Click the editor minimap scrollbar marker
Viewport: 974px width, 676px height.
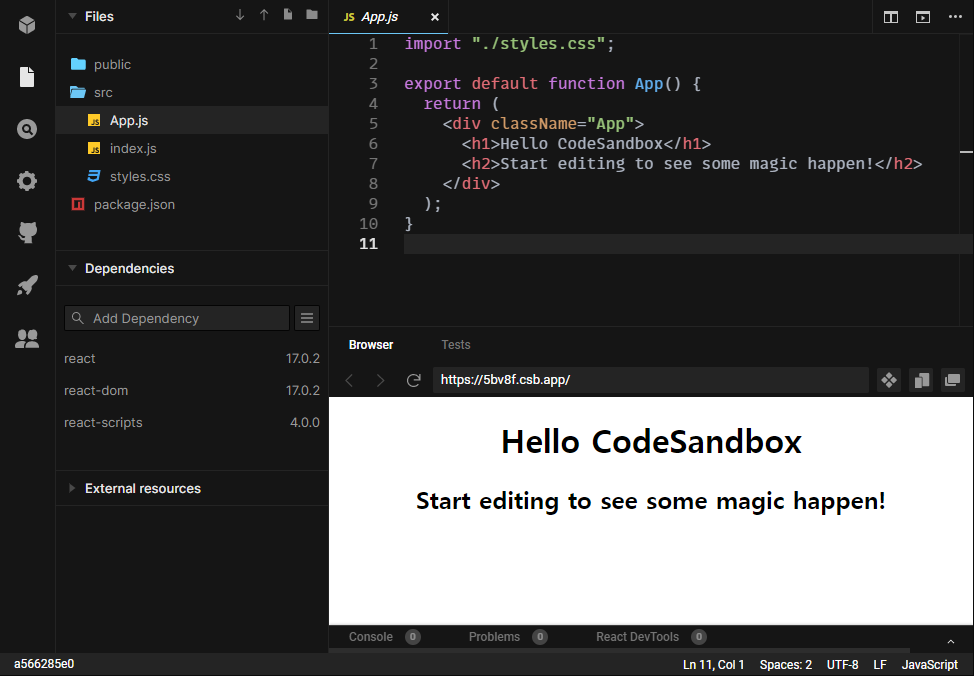(966, 152)
